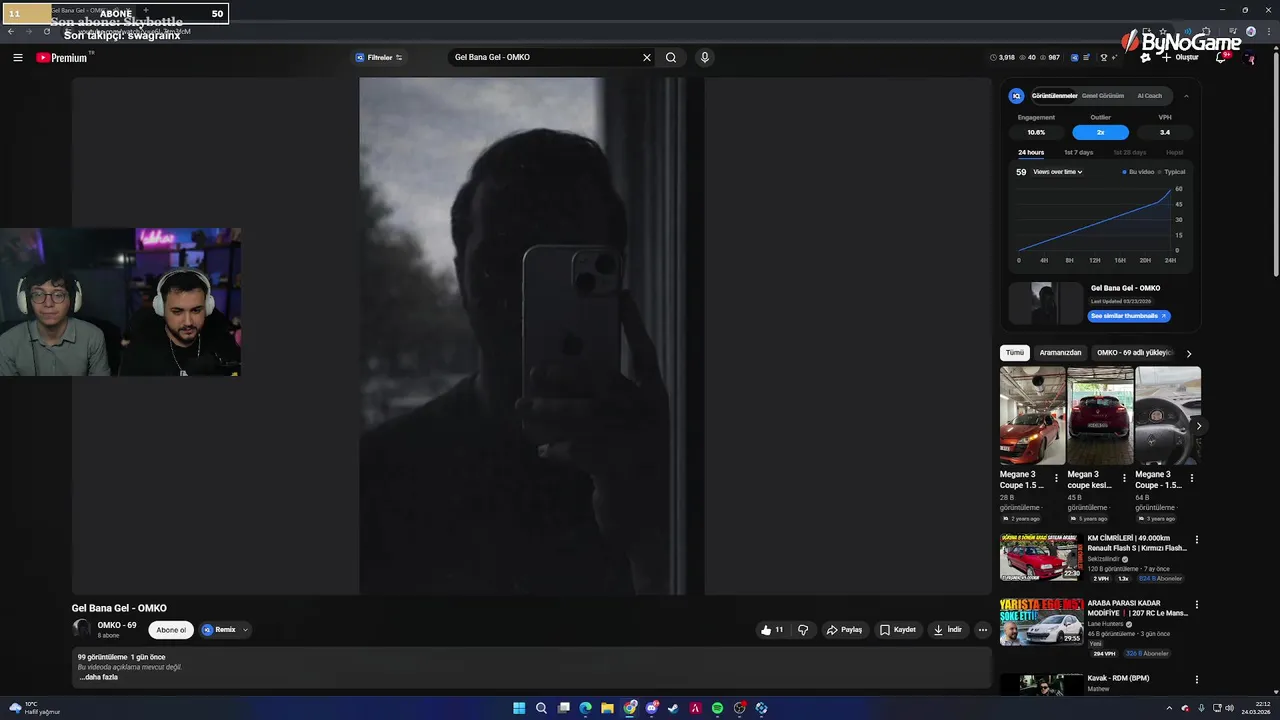This screenshot has height=720, width=1280.
Task: Click the Oluştur create button
Action: click(x=1180, y=58)
